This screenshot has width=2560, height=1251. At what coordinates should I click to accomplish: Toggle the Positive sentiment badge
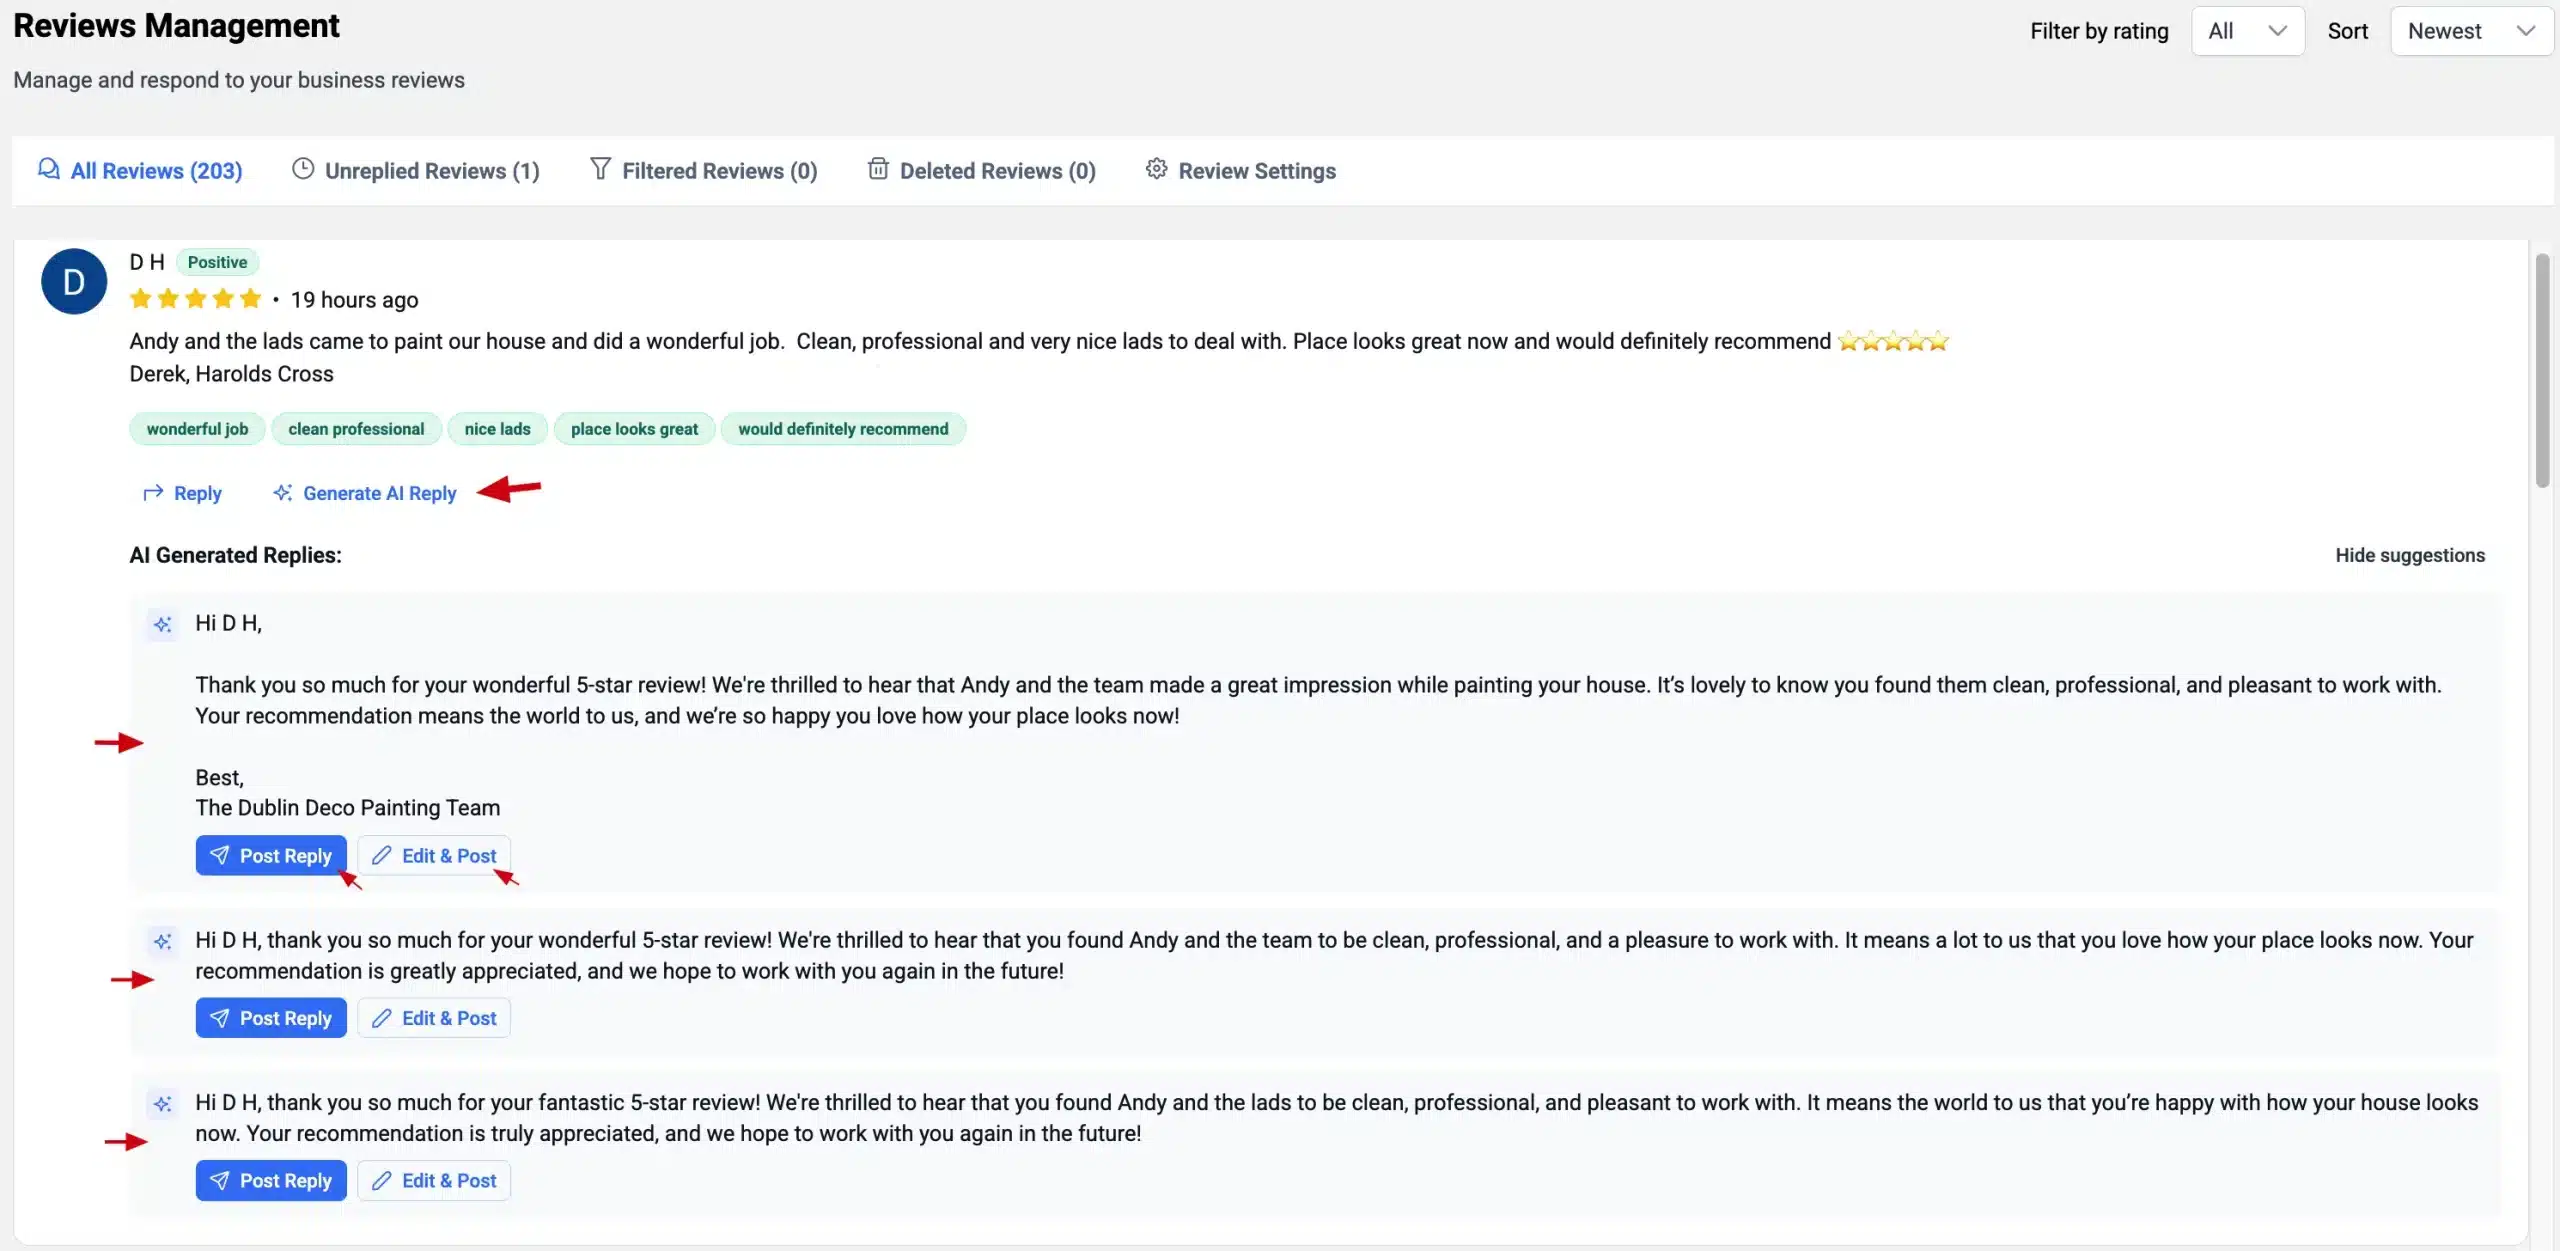tap(217, 261)
